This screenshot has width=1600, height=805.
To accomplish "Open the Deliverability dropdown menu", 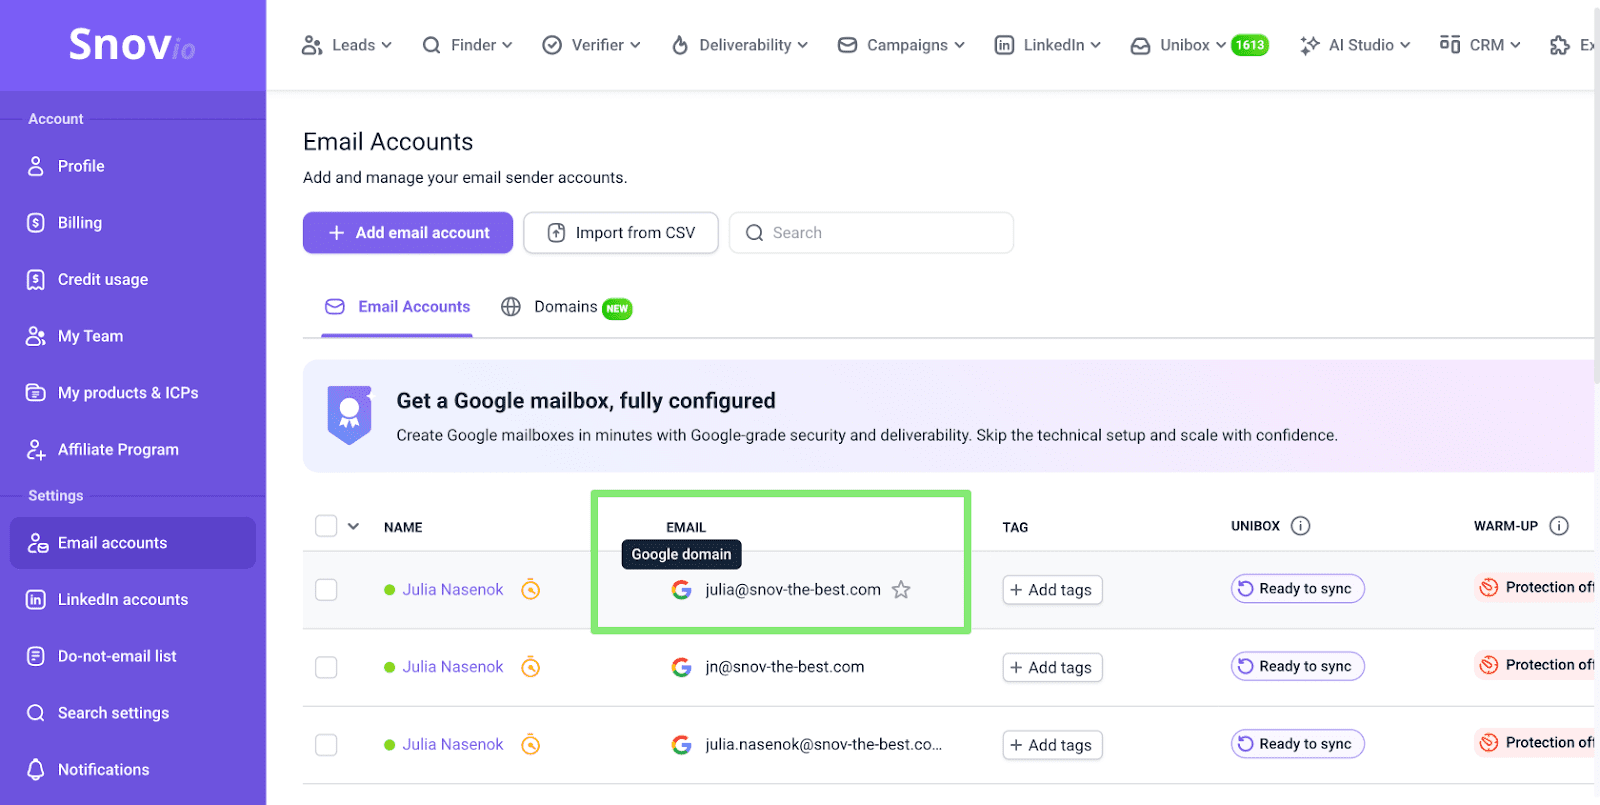I will click(740, 45).
